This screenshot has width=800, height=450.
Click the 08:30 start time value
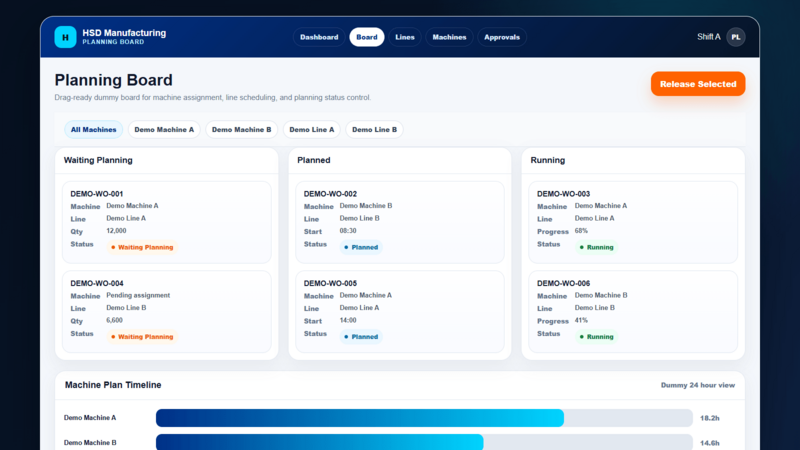pos(348,231)
